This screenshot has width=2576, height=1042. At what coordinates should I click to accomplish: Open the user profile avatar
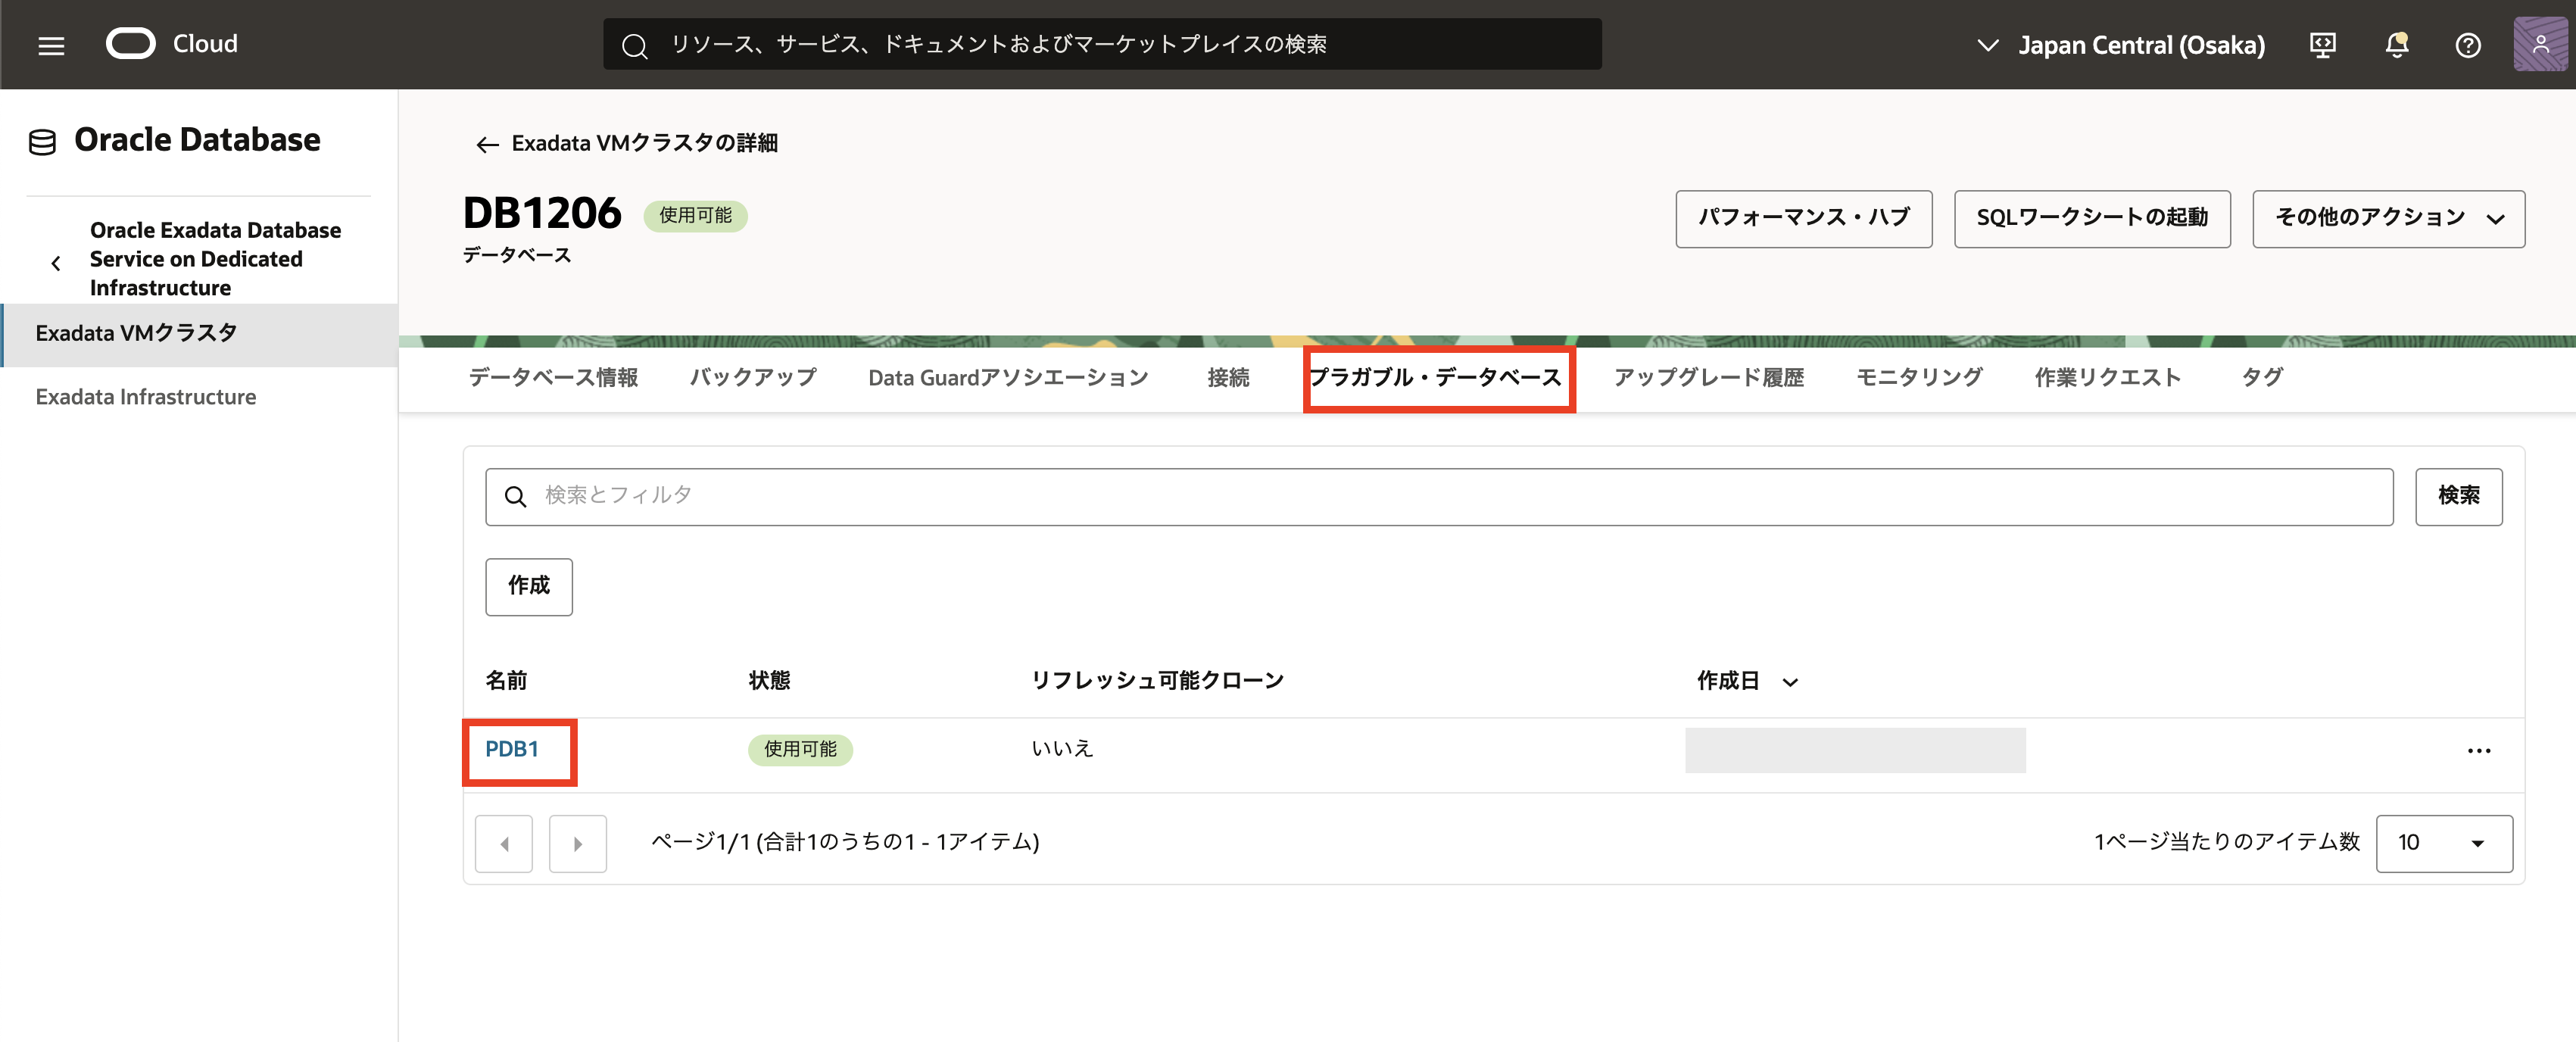tap(2540, 45)
